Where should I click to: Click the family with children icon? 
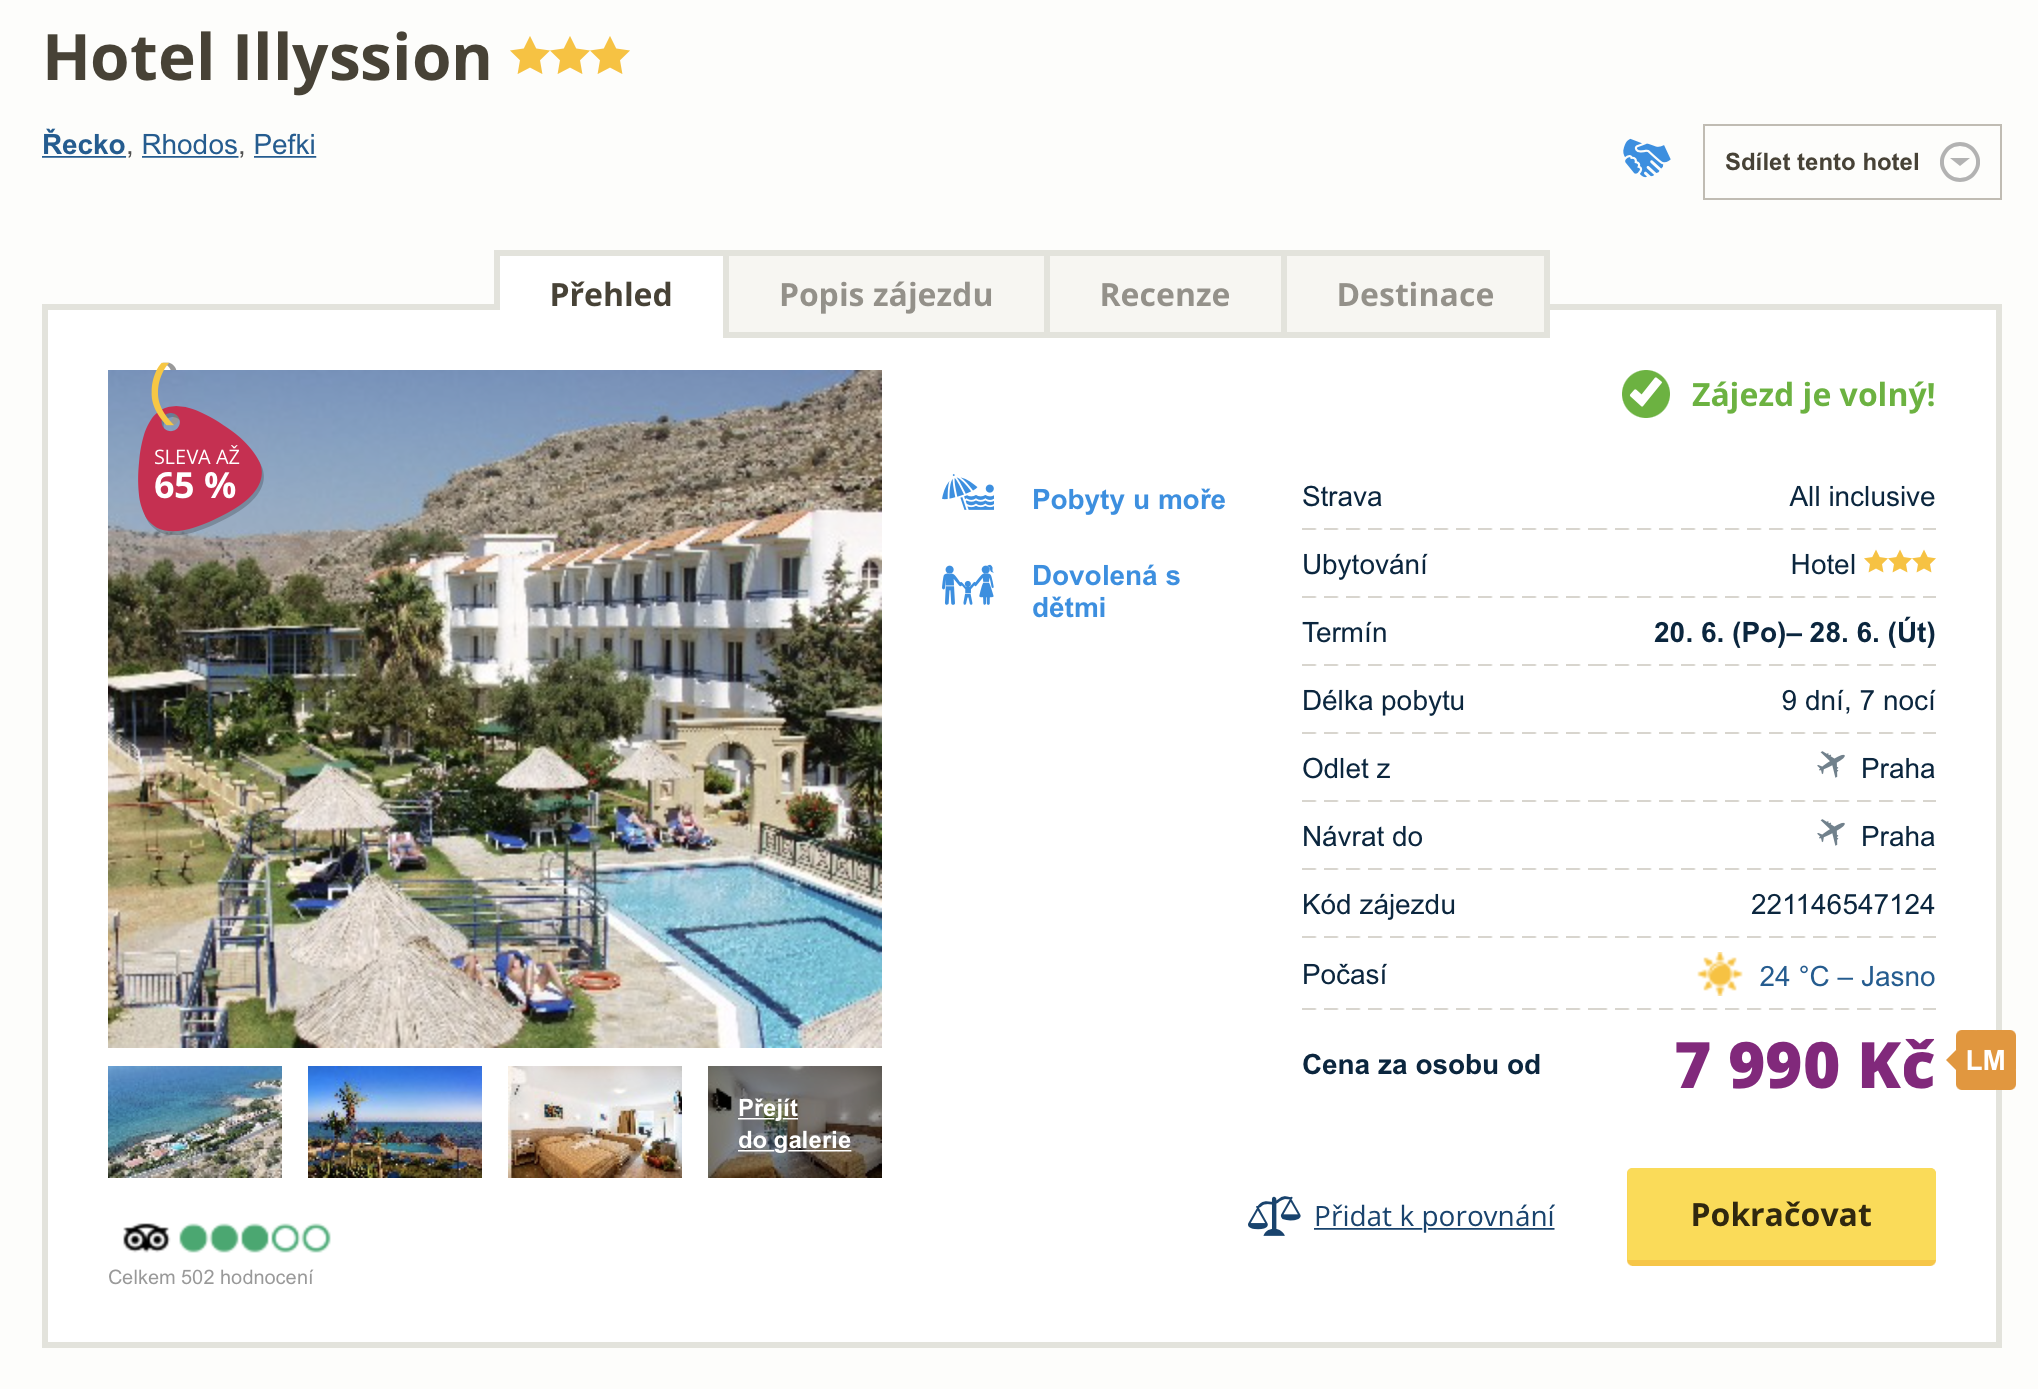pyautogui.click(x=967, y=585)
